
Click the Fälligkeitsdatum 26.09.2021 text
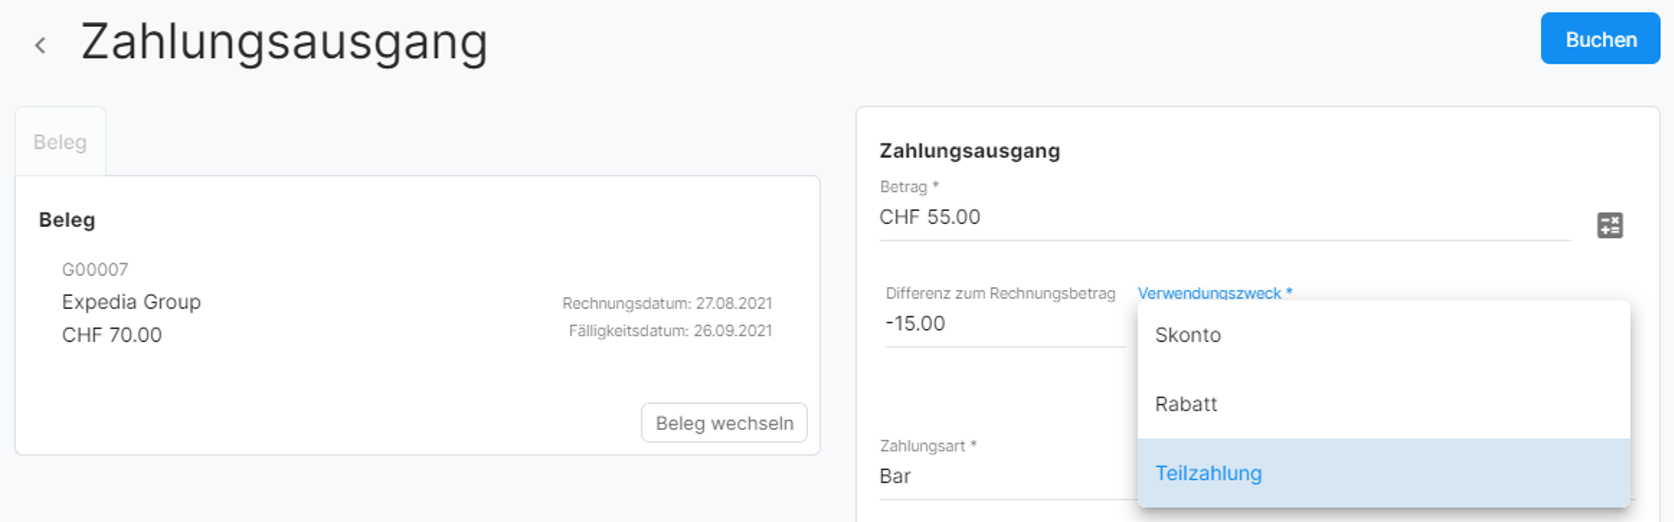[x=670, y=331]
